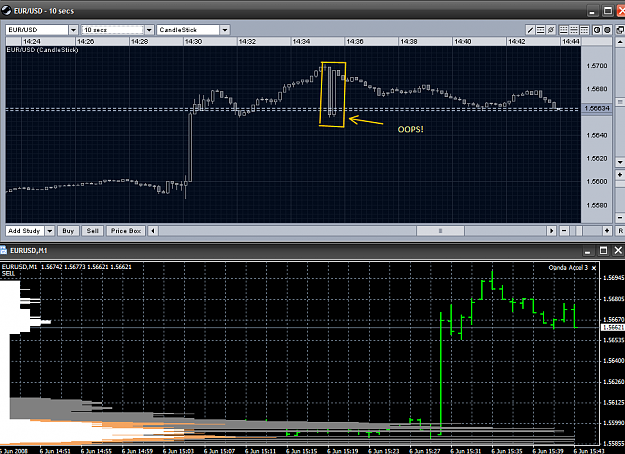Maximize the EURUSD,M1 chart window

point(603,251)
